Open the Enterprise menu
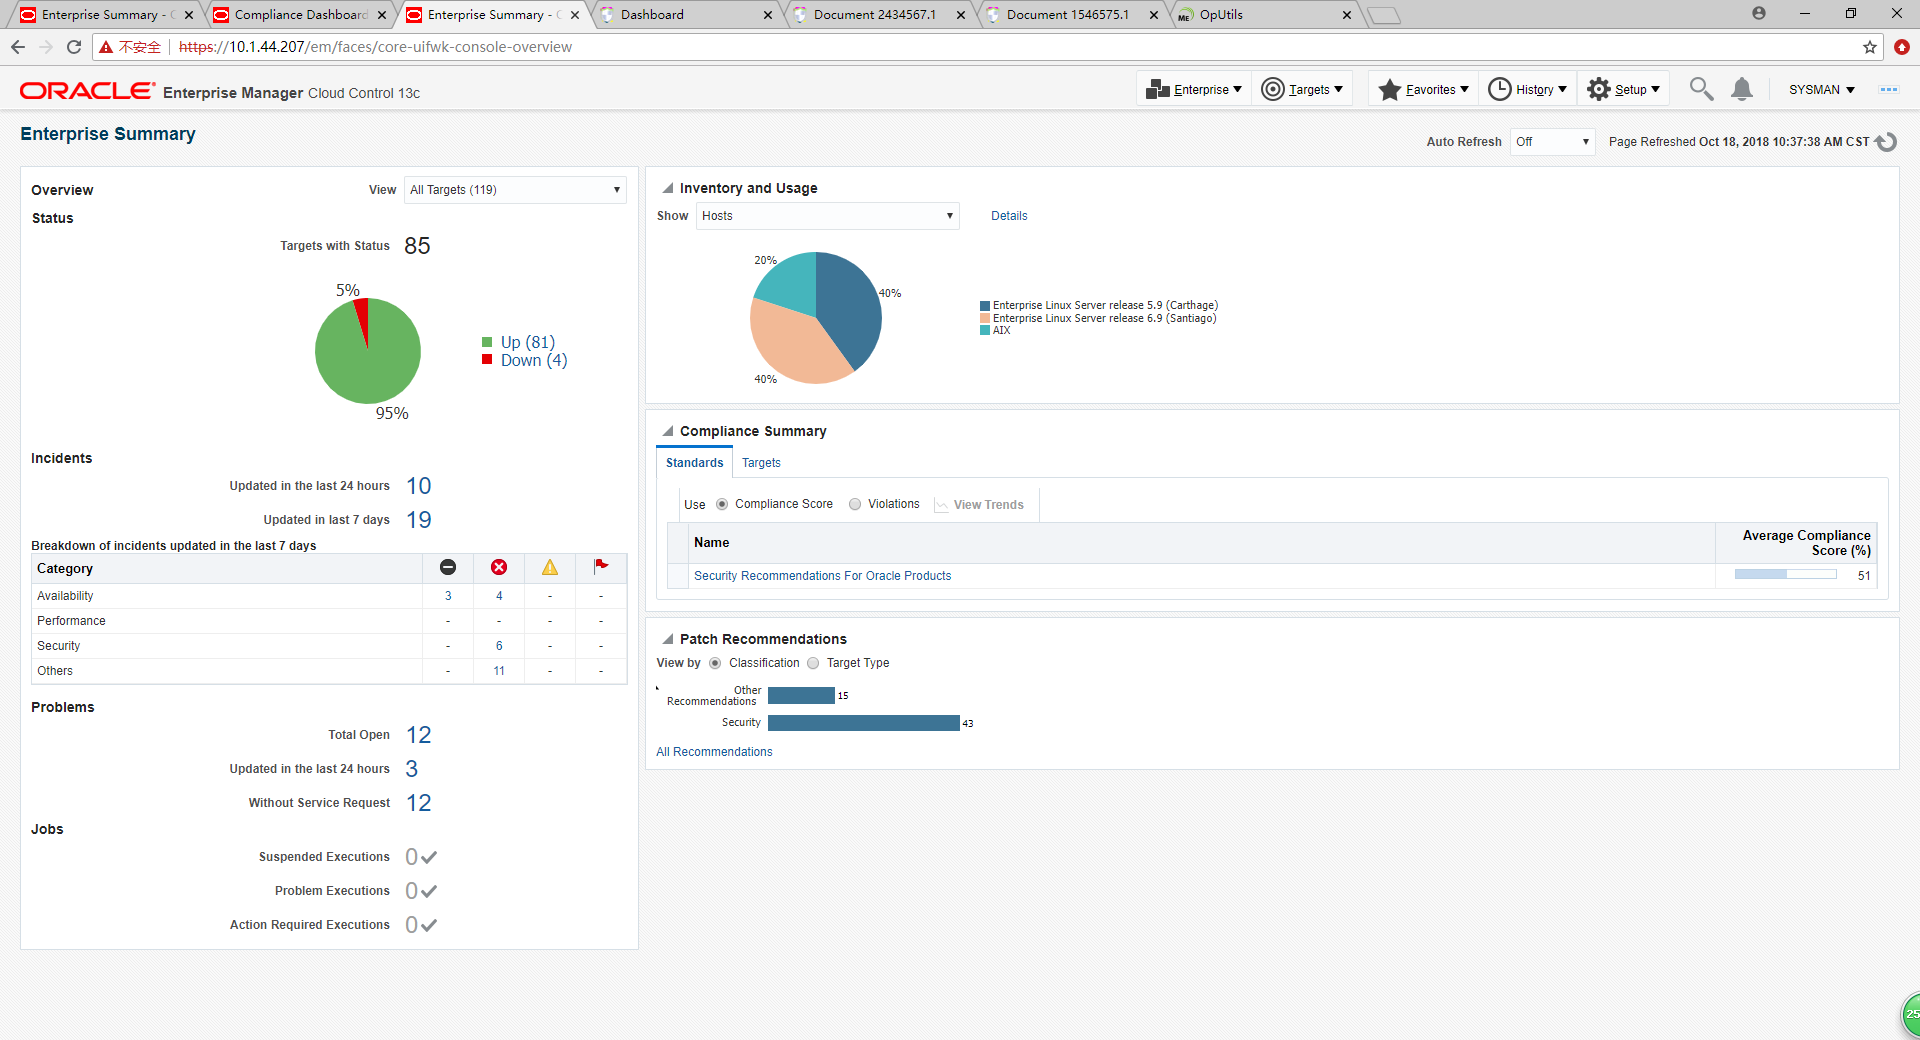 tap(1195, 89)
